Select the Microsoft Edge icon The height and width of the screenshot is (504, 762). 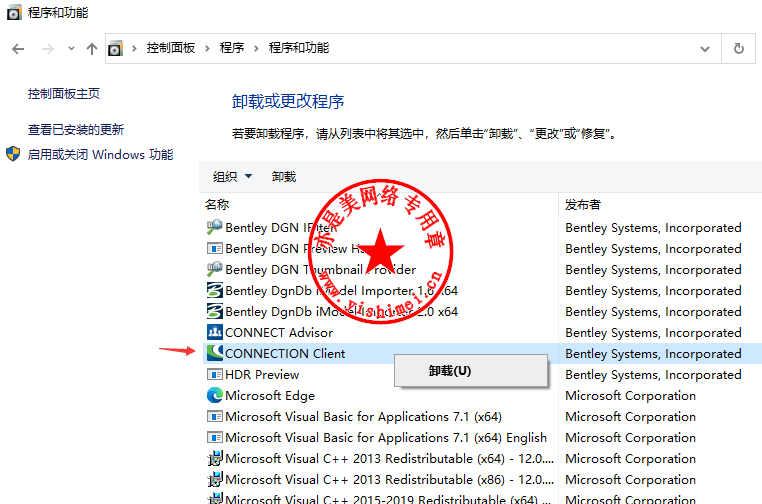tap(214, 395)
